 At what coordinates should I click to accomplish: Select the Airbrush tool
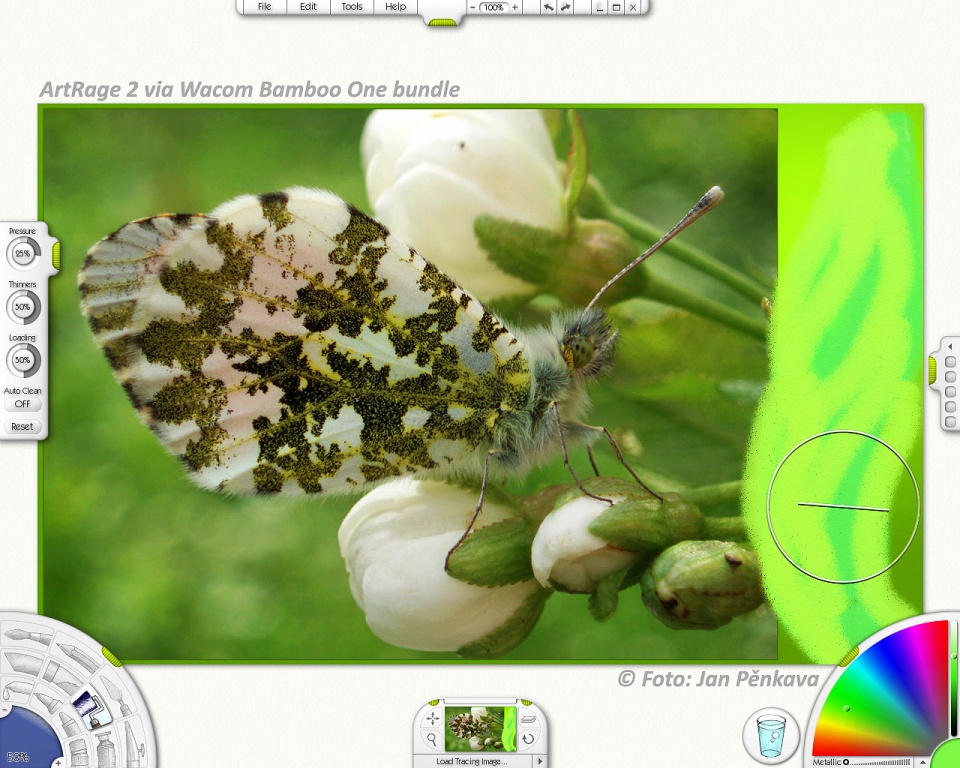point(133,744)
